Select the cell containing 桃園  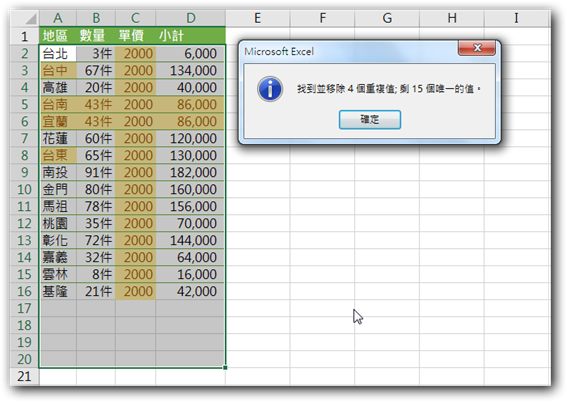click(58, 223)
